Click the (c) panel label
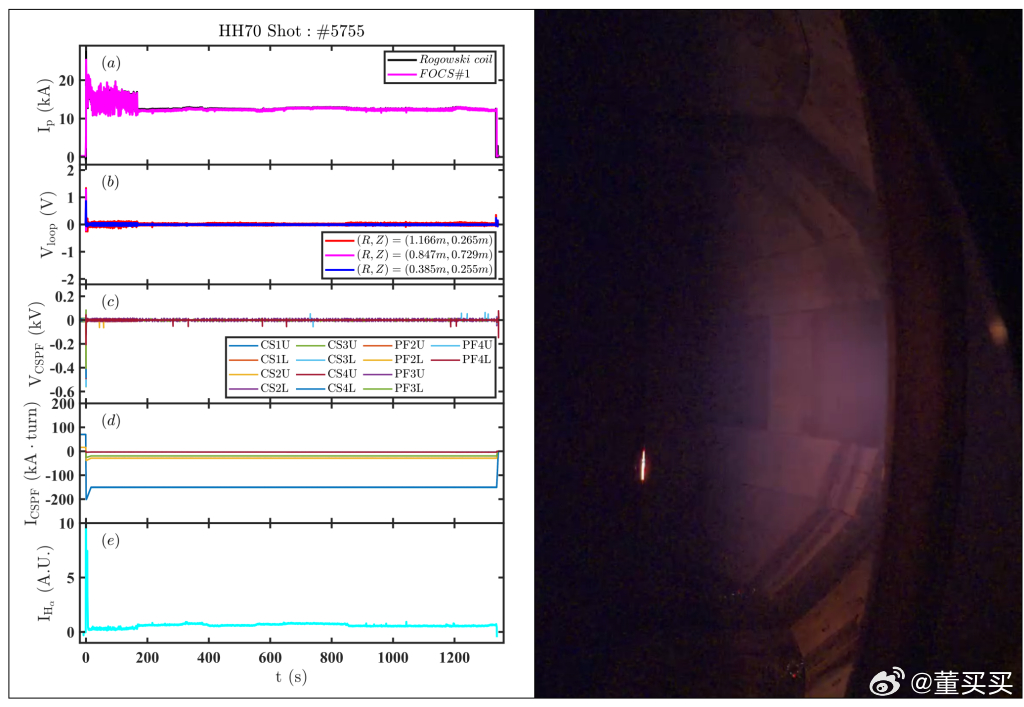The image size is (1024, 707). (110, 302)
